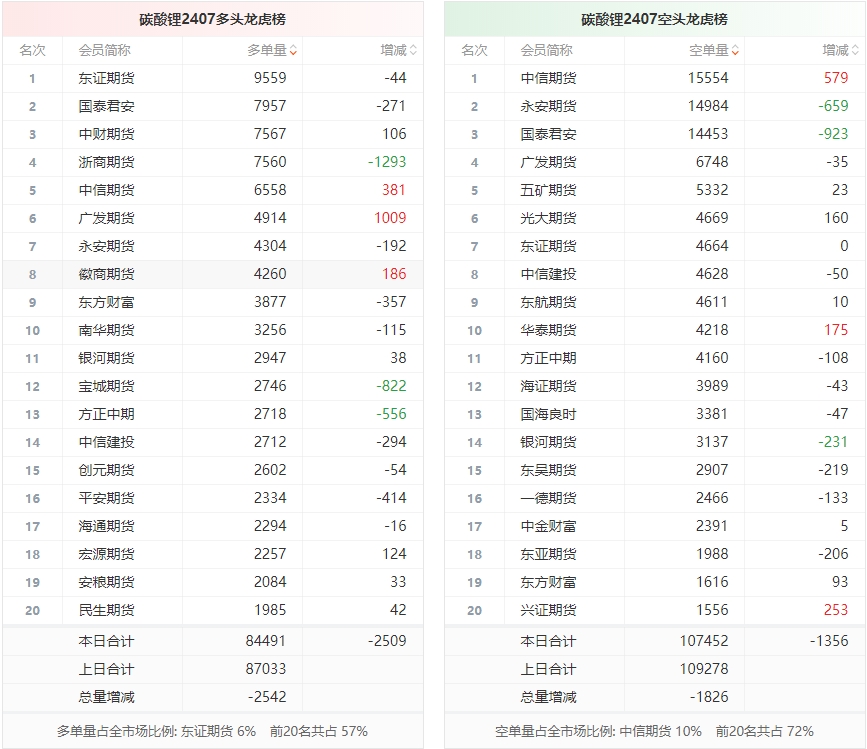Click the 碳酸锂2407多头龙虎榜 title
Image resolution: width=867 pixels, height=749 pixels.
tap(212, 19)
